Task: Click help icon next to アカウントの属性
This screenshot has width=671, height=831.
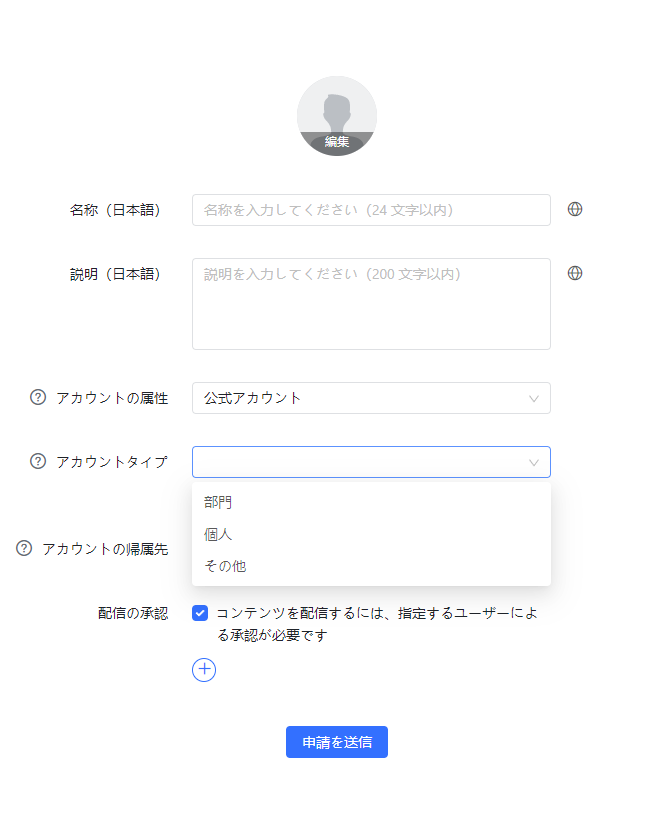Action: coord(38,397)
